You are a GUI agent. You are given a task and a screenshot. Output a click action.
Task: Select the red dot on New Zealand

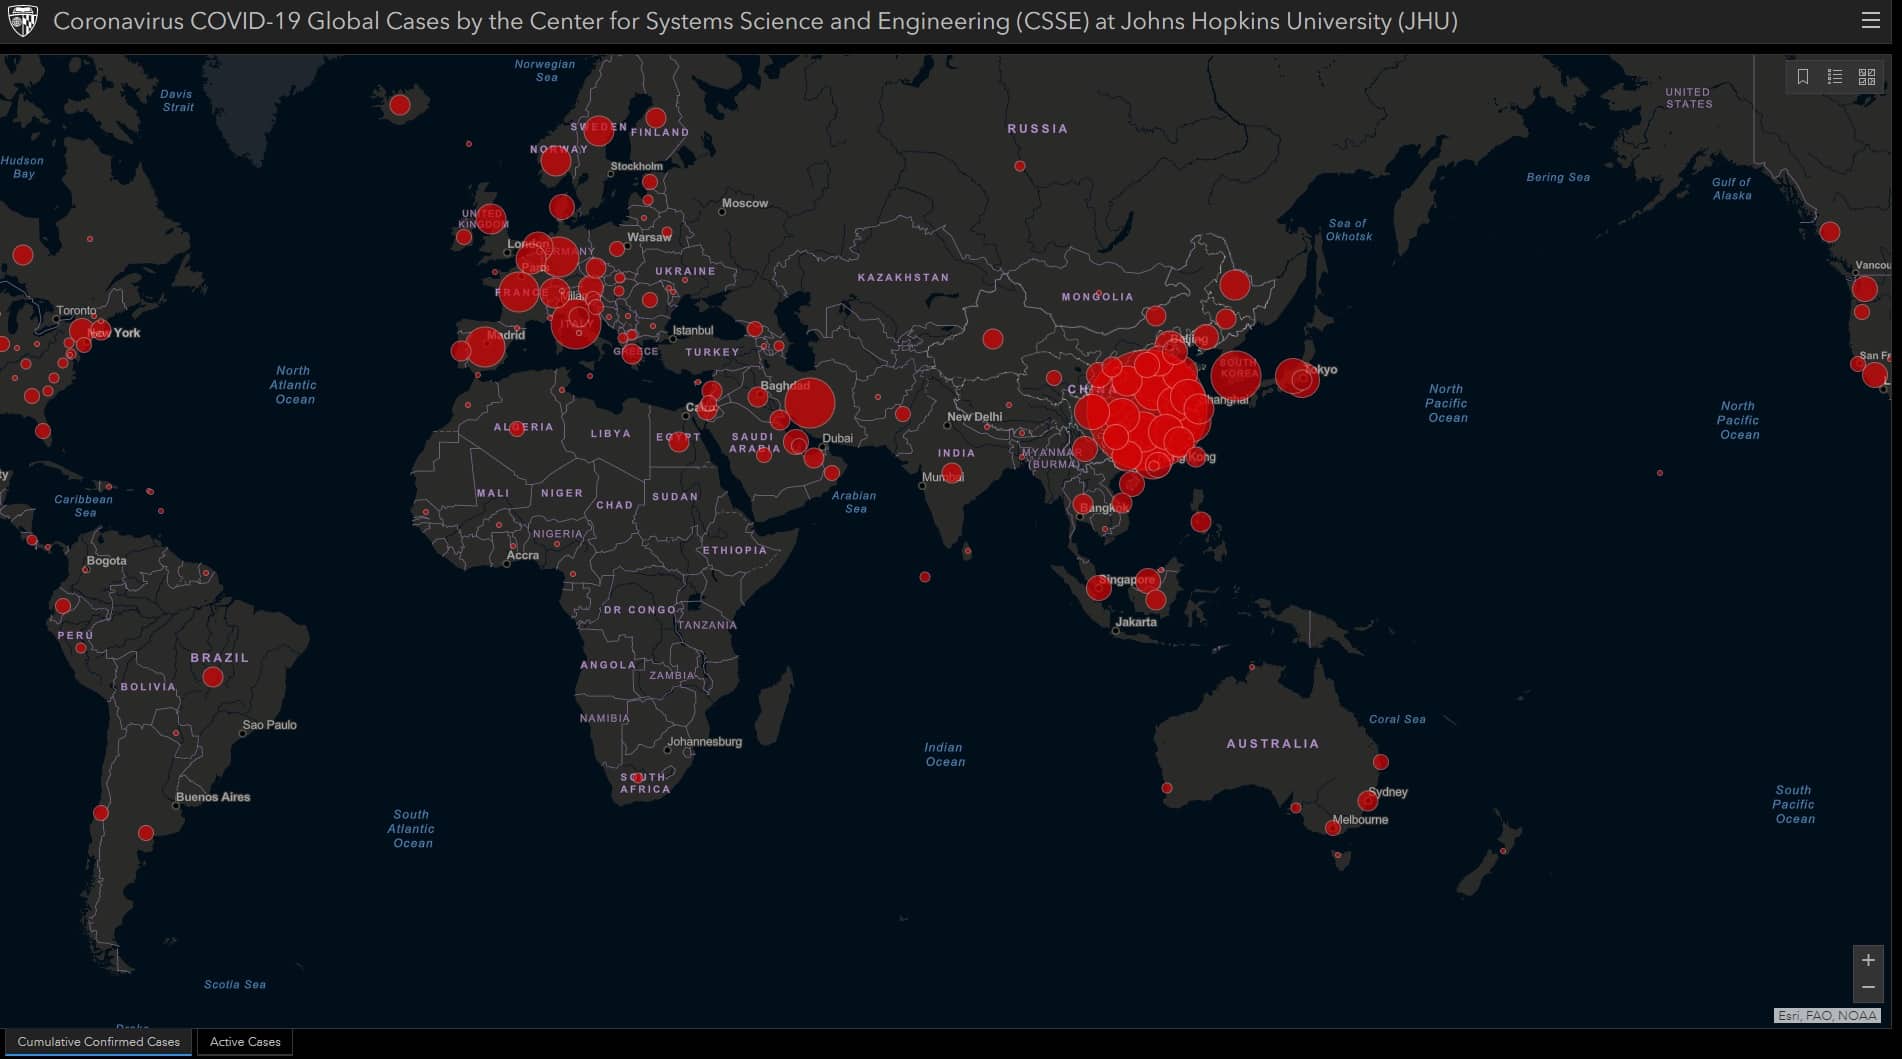pos(1503,851)
